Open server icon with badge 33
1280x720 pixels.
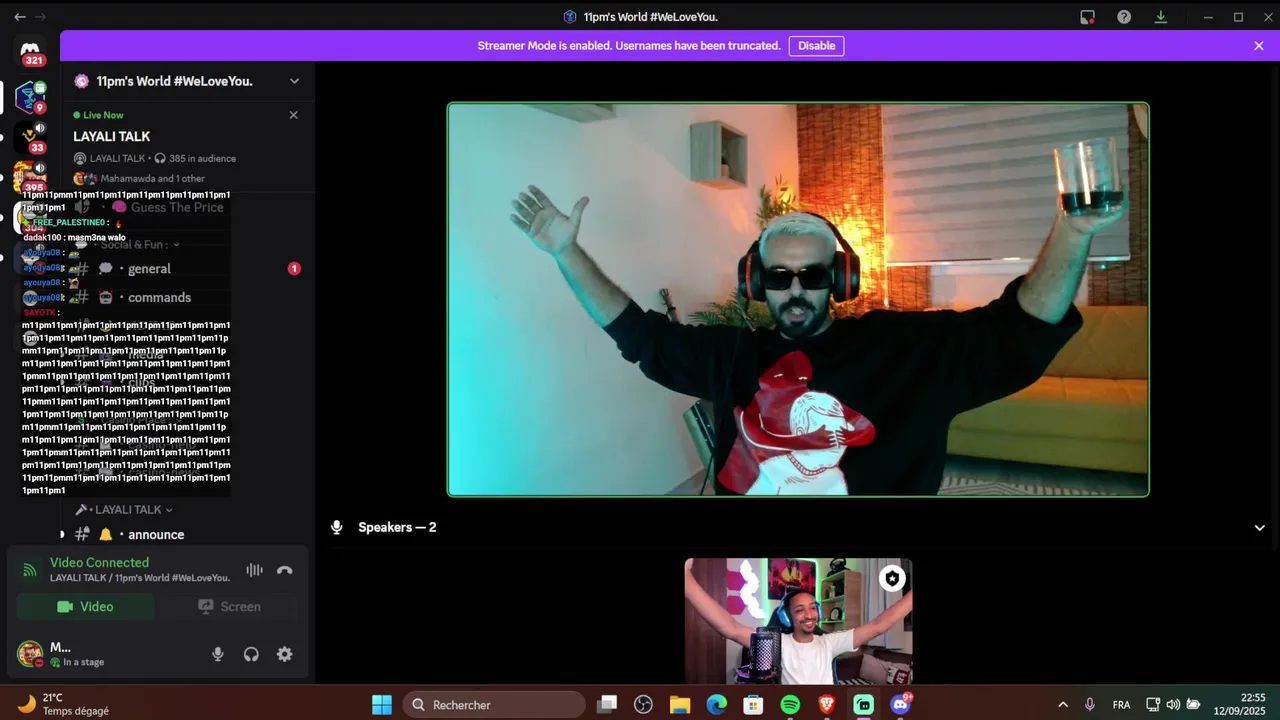(x=30, y=138)
